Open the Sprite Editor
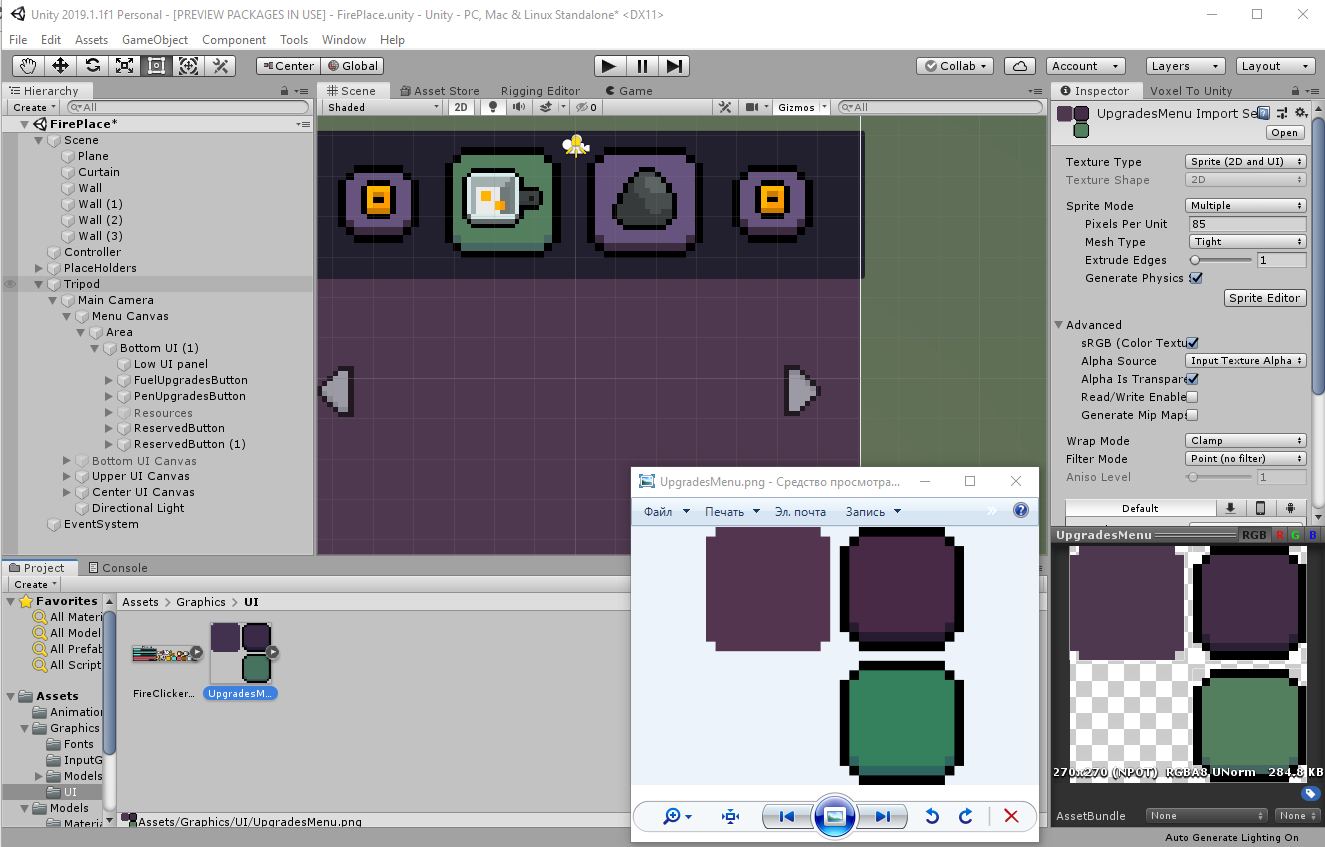This screenshot has height=847, width=1325. [x=1265, y=298]
